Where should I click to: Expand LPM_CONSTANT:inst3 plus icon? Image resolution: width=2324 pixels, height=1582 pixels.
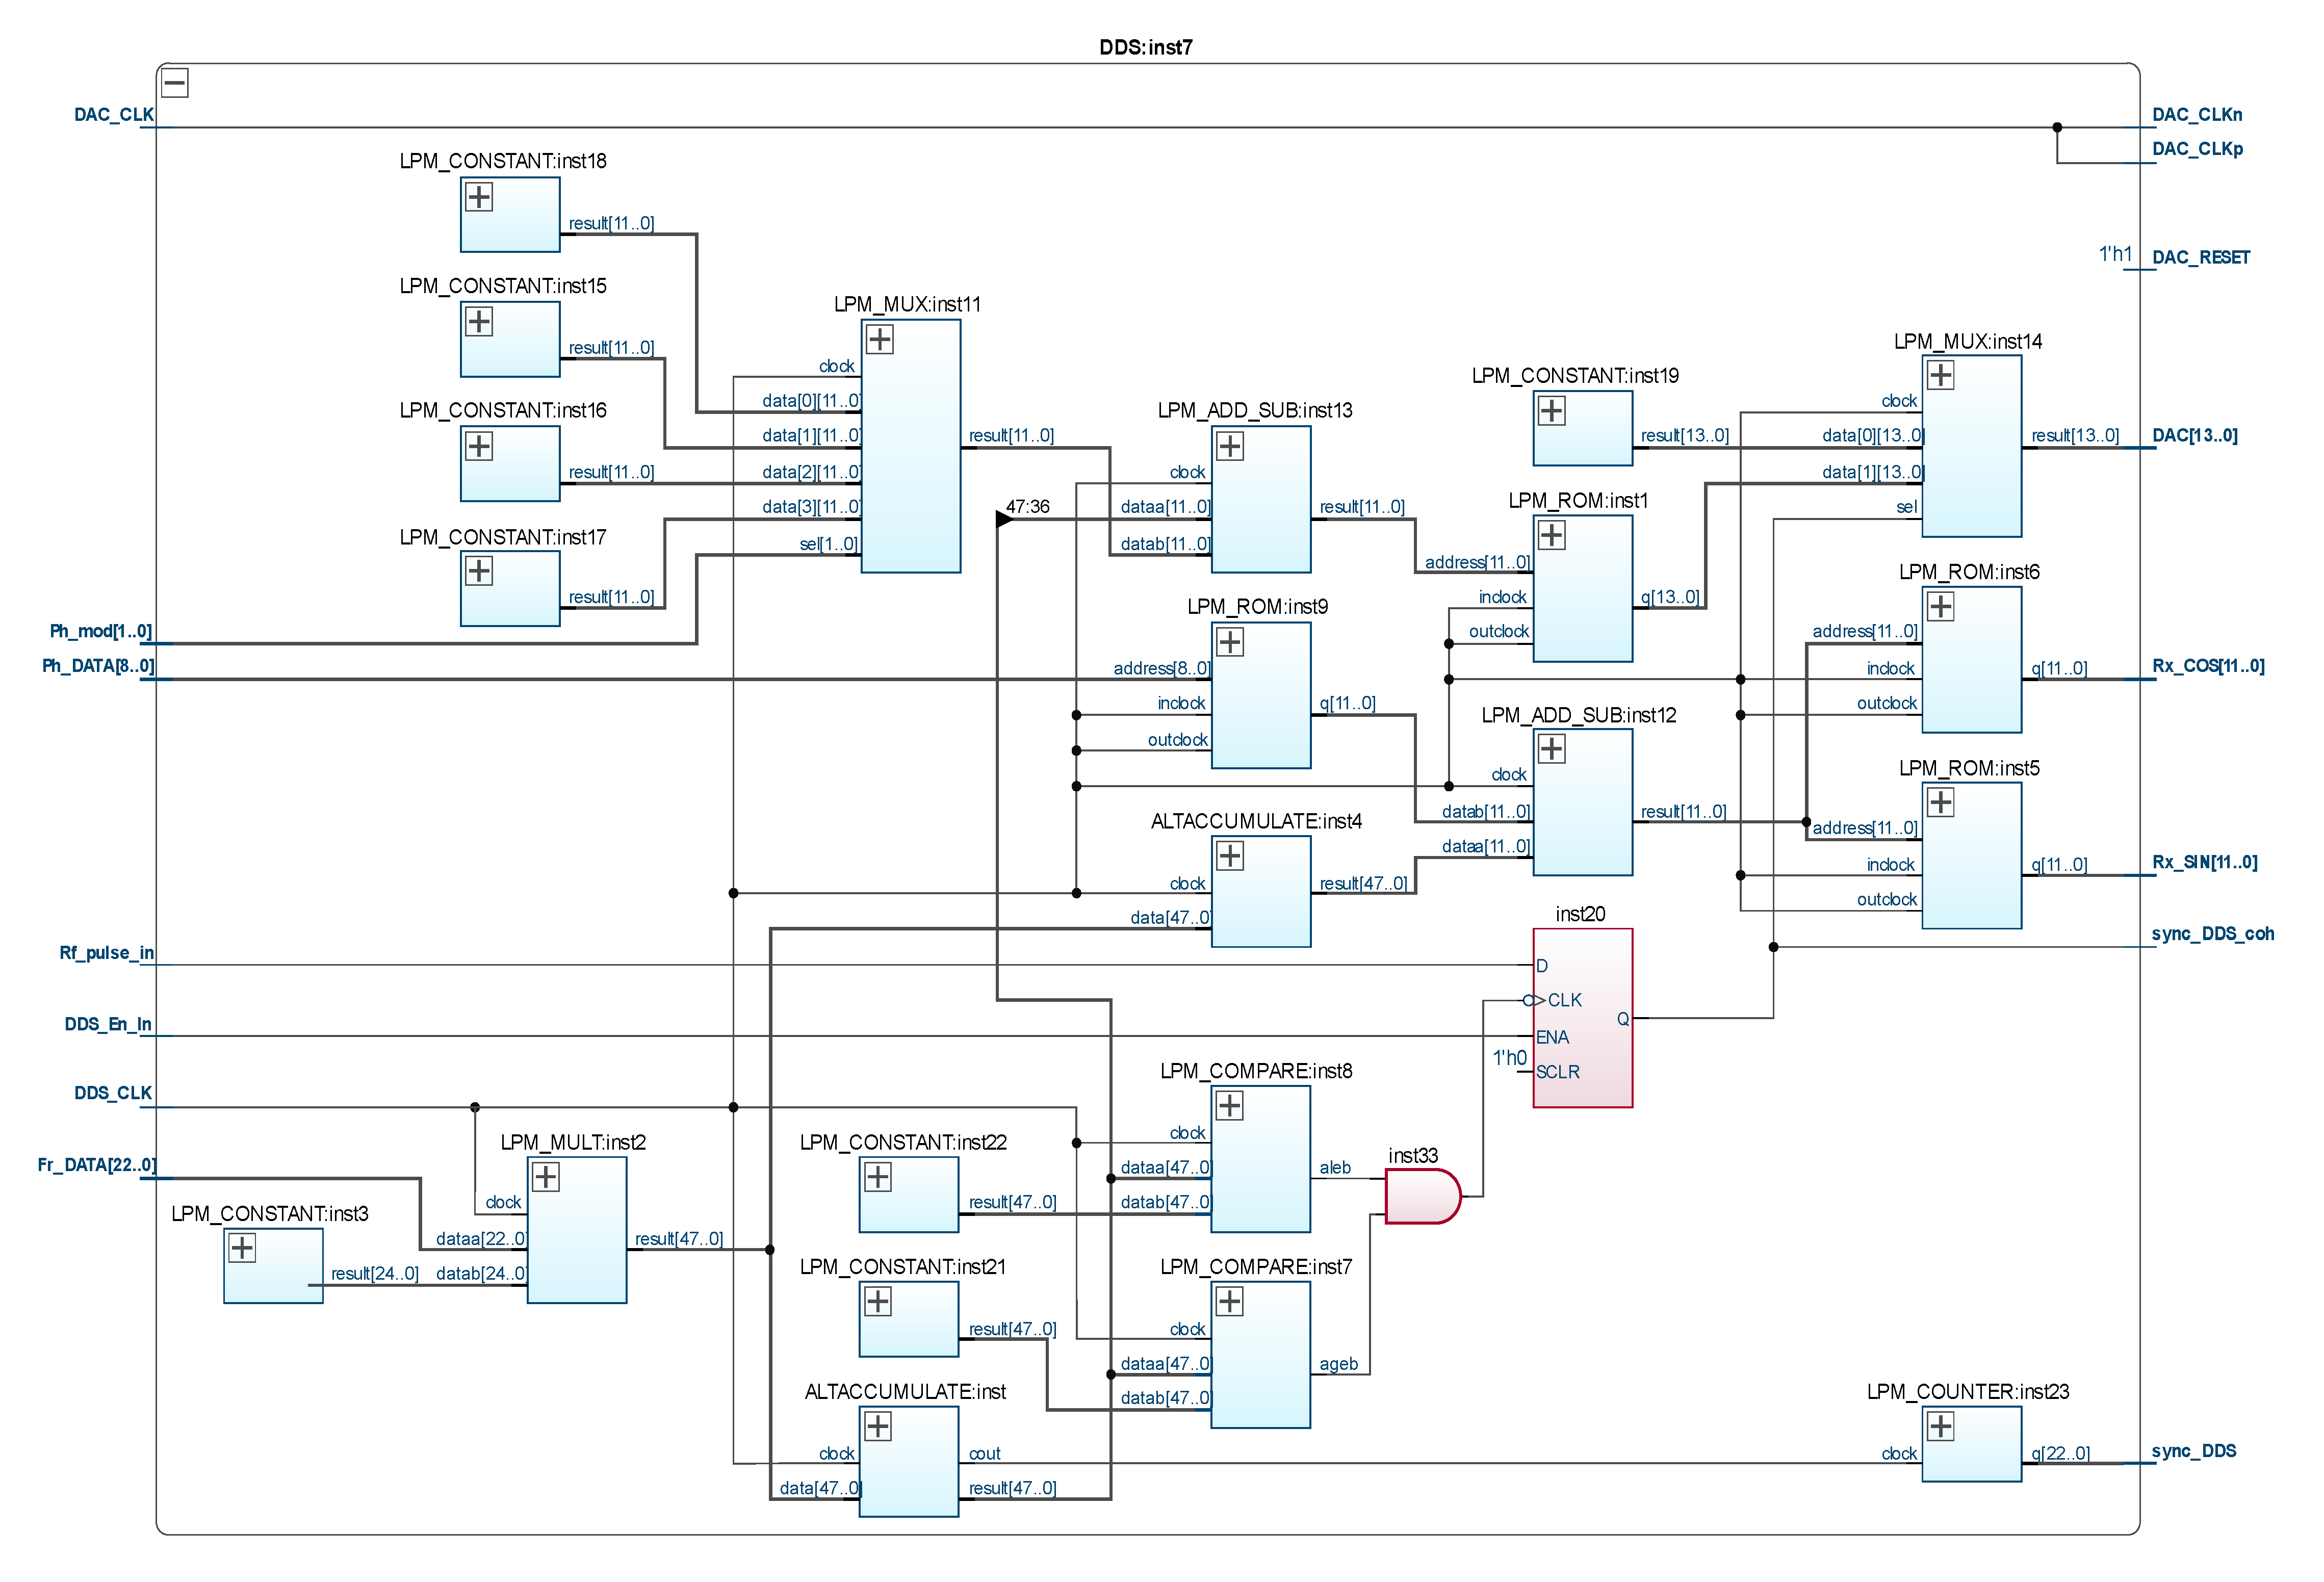click(242, 1248)
